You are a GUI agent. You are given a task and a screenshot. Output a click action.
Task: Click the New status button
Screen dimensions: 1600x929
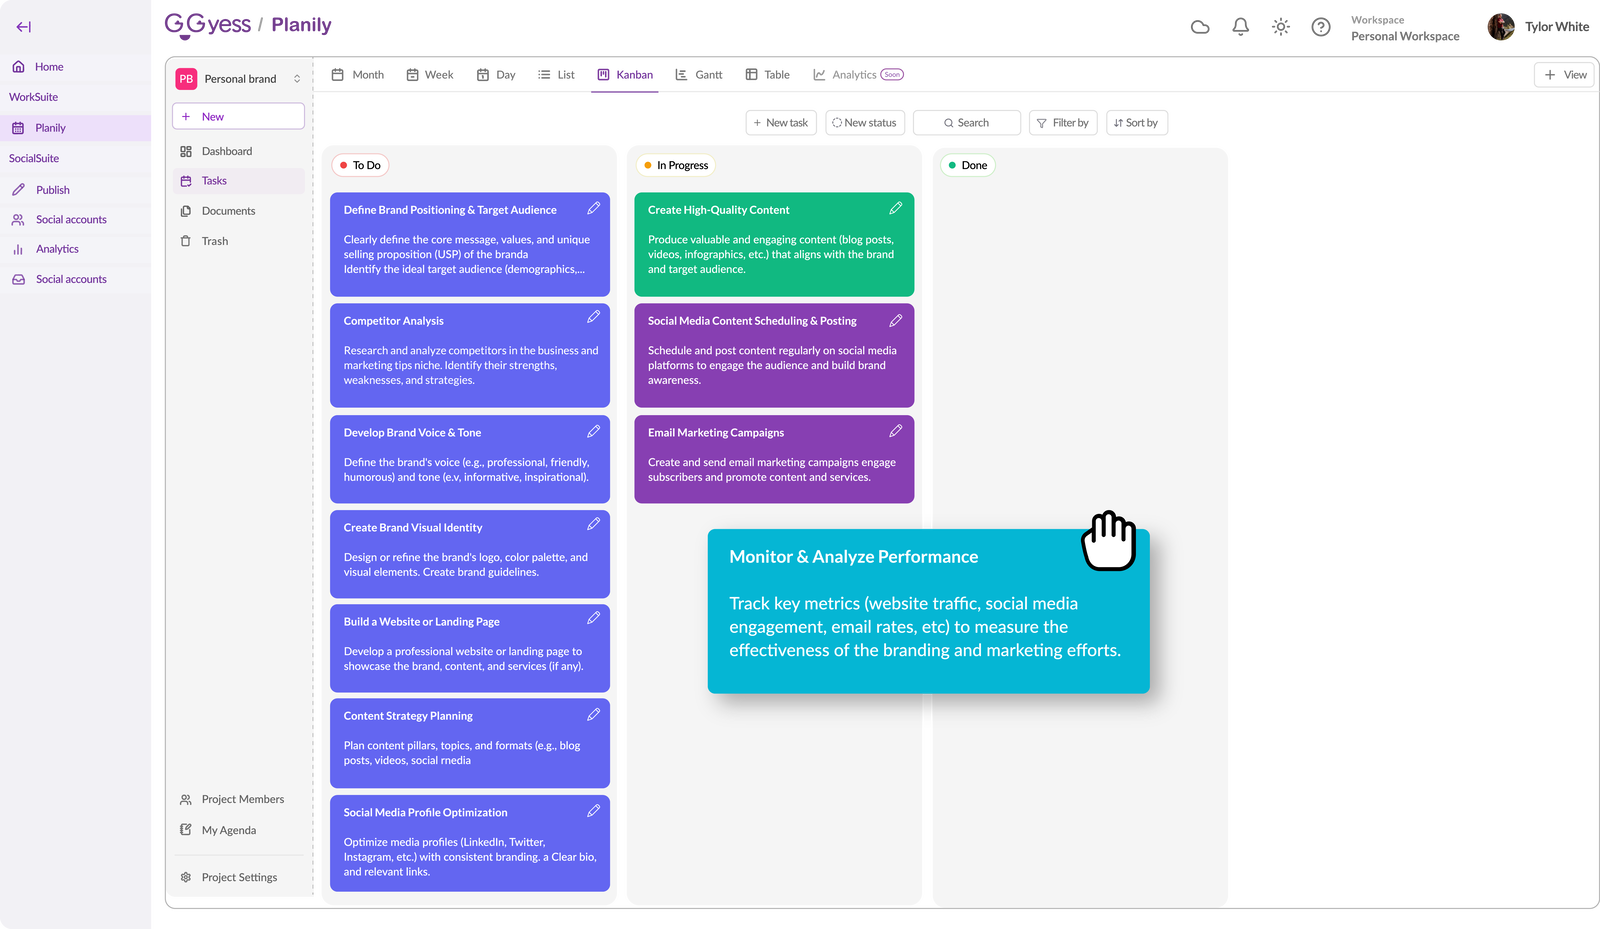point(865,123)
